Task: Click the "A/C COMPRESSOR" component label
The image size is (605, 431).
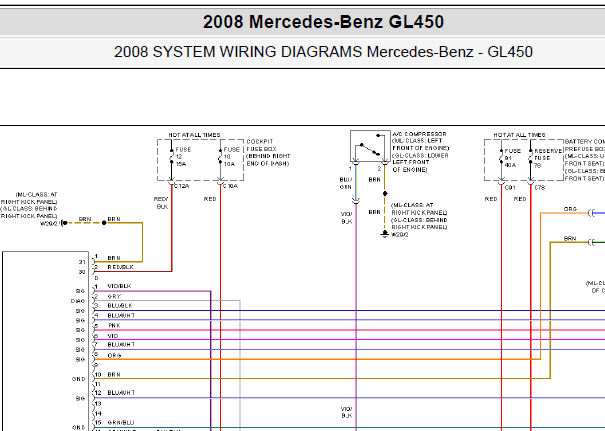Action: (x=419, y=134)
